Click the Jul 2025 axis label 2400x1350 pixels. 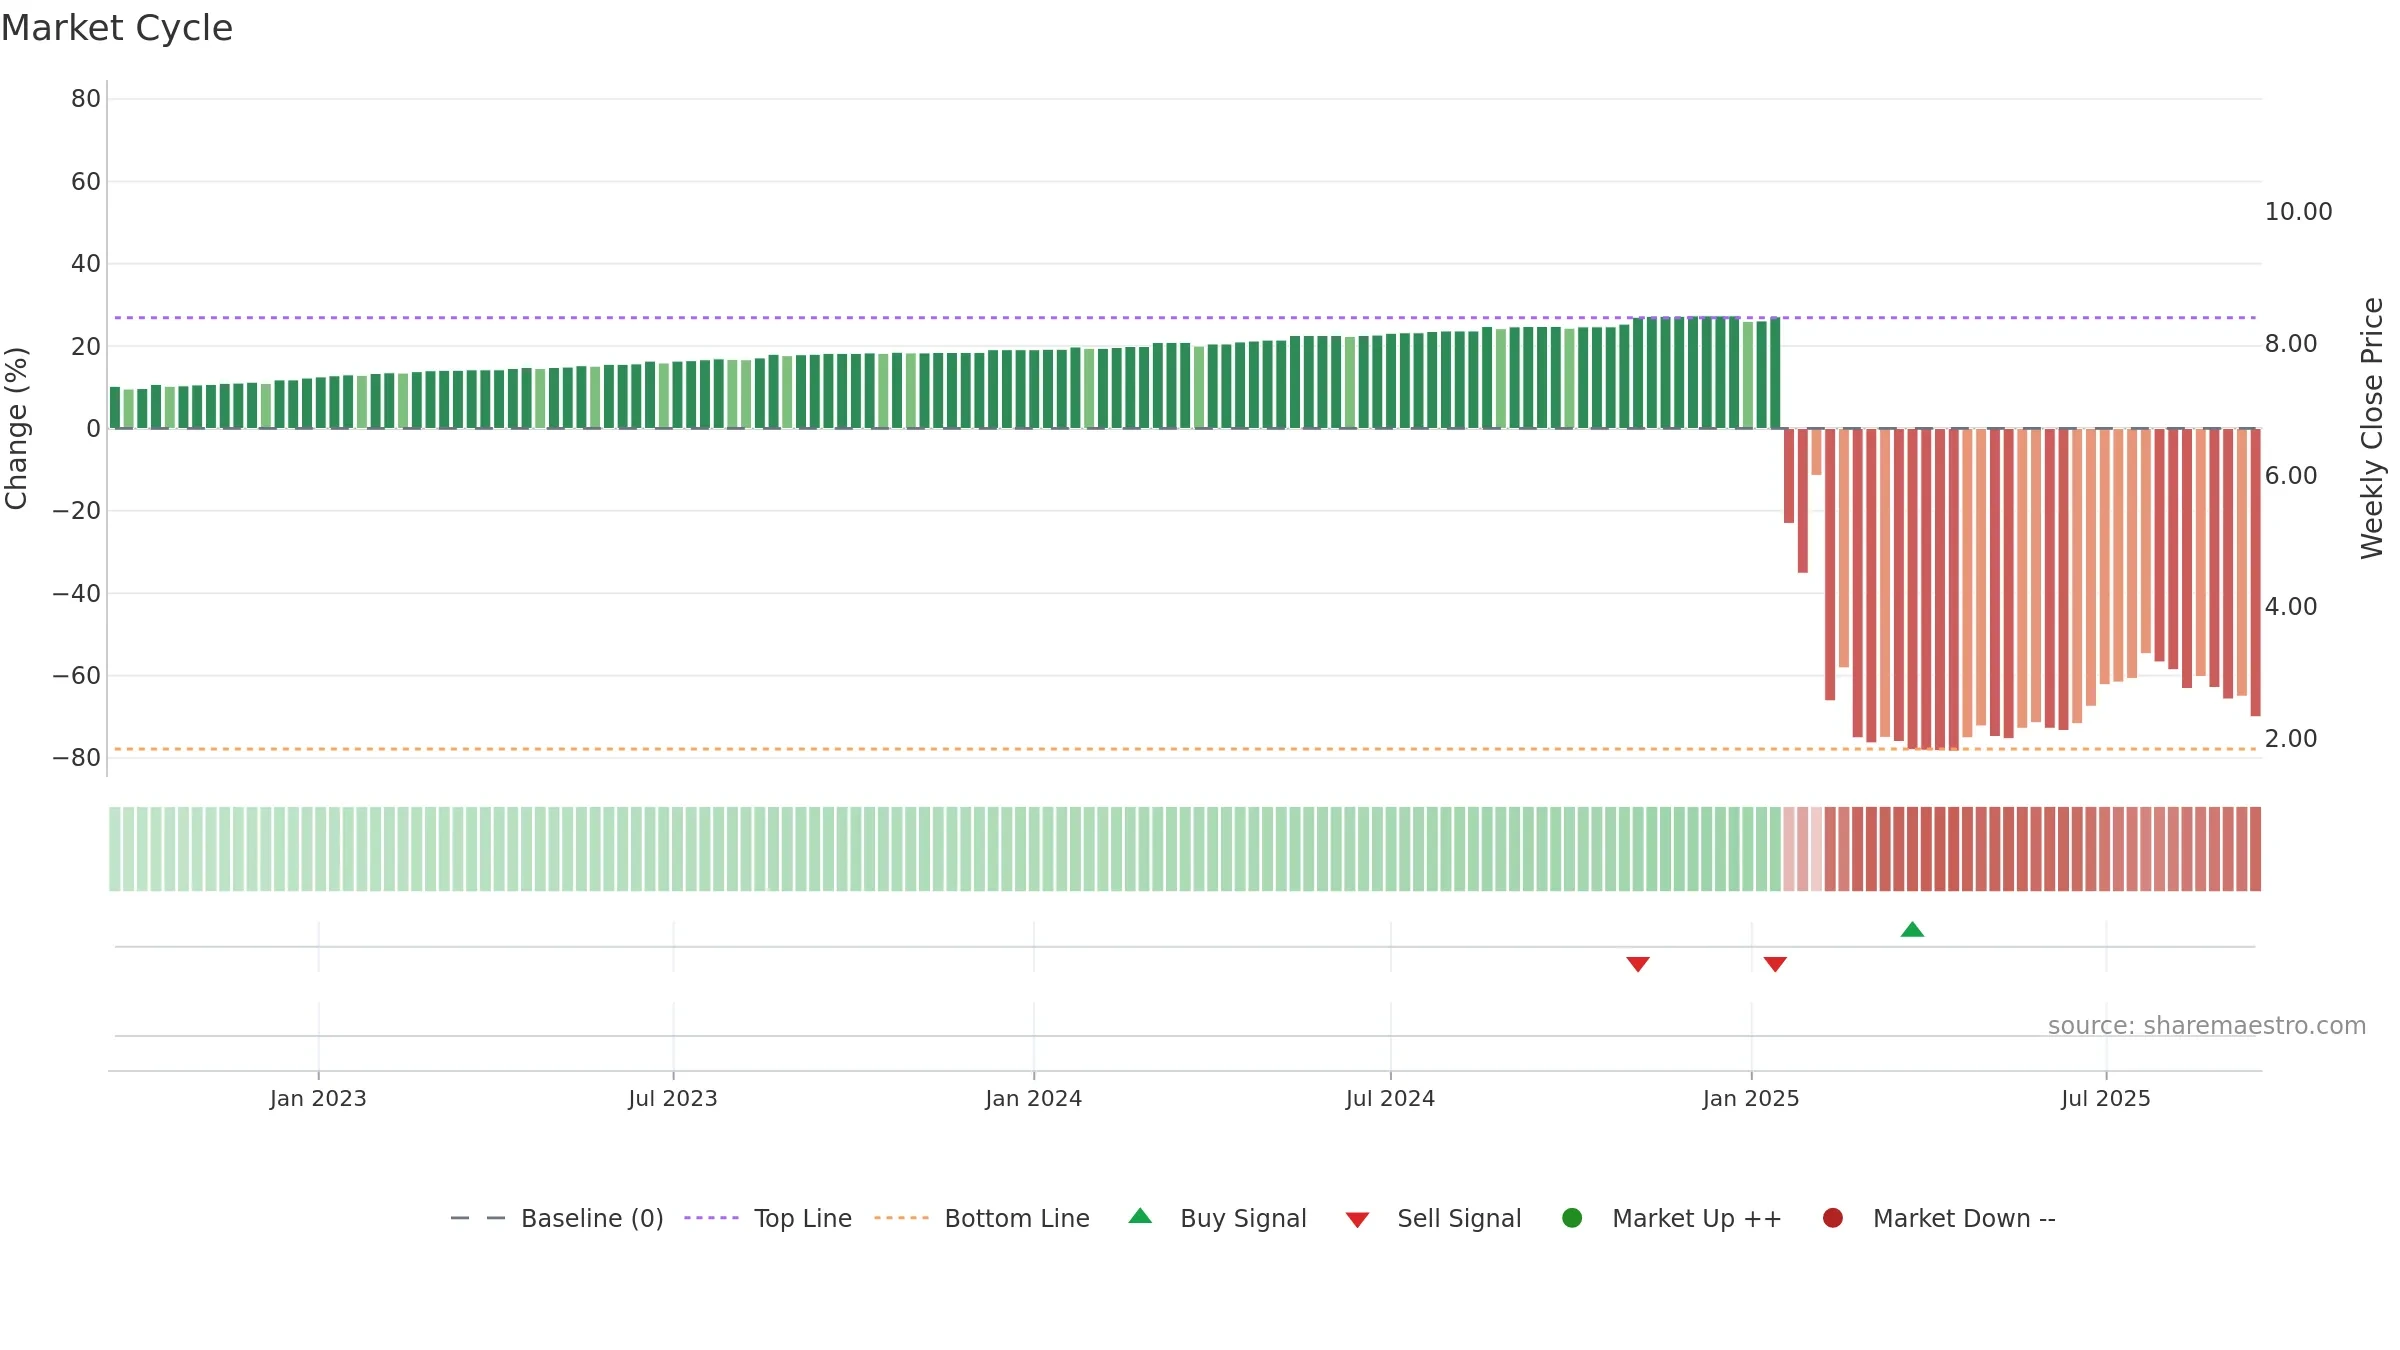pos(2106,1099)
